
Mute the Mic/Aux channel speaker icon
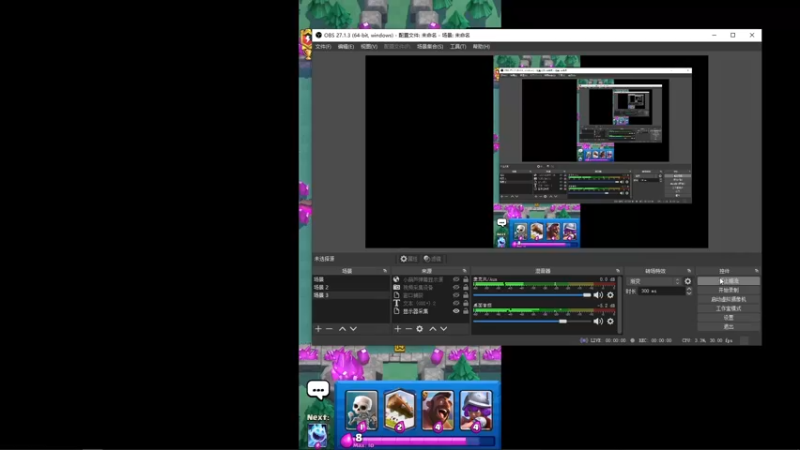(598, 295)
